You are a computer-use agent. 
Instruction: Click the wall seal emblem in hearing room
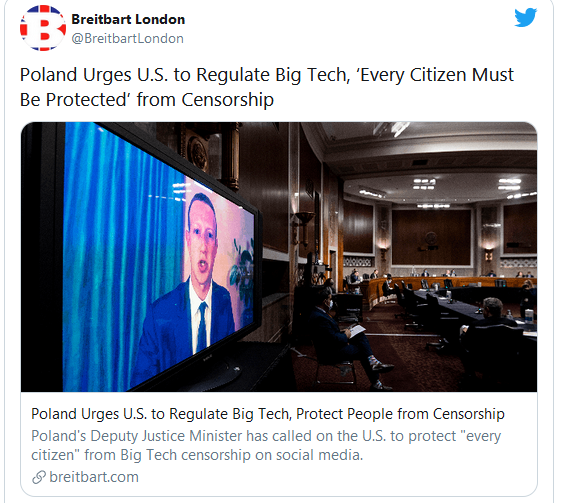tap(431, 240)
